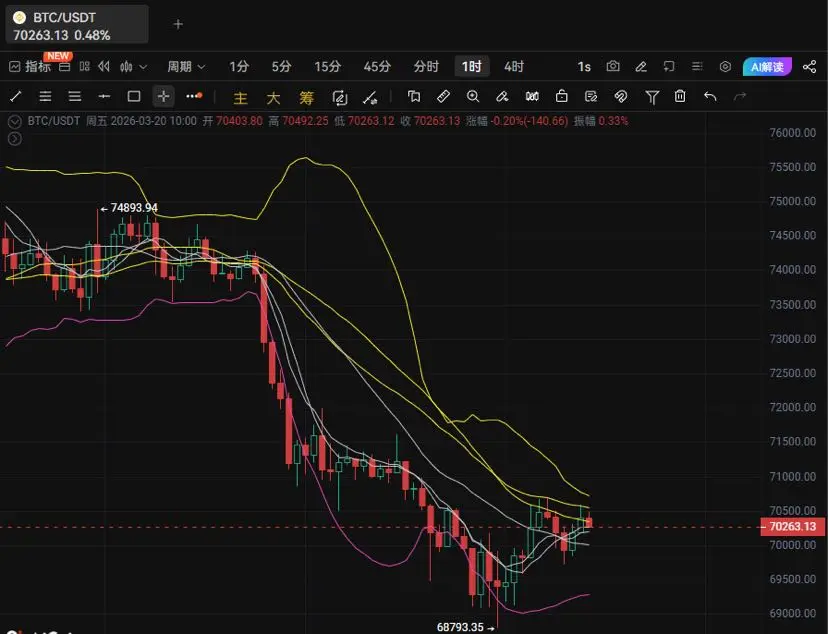Click the funnel filter icon
Image resolution: width=828 pixels, height=634 pixels.
point(652,97)
